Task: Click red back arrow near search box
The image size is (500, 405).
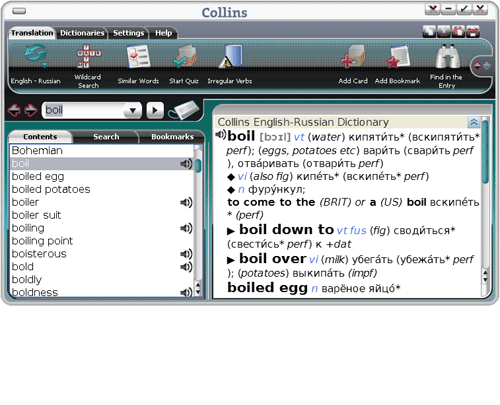Action: (x=14, y=110)
